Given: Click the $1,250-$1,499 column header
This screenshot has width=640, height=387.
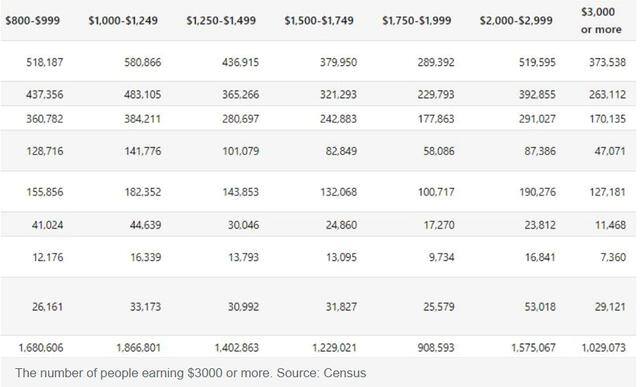Looking at the screenshot, I should click(x=221, y=20).
